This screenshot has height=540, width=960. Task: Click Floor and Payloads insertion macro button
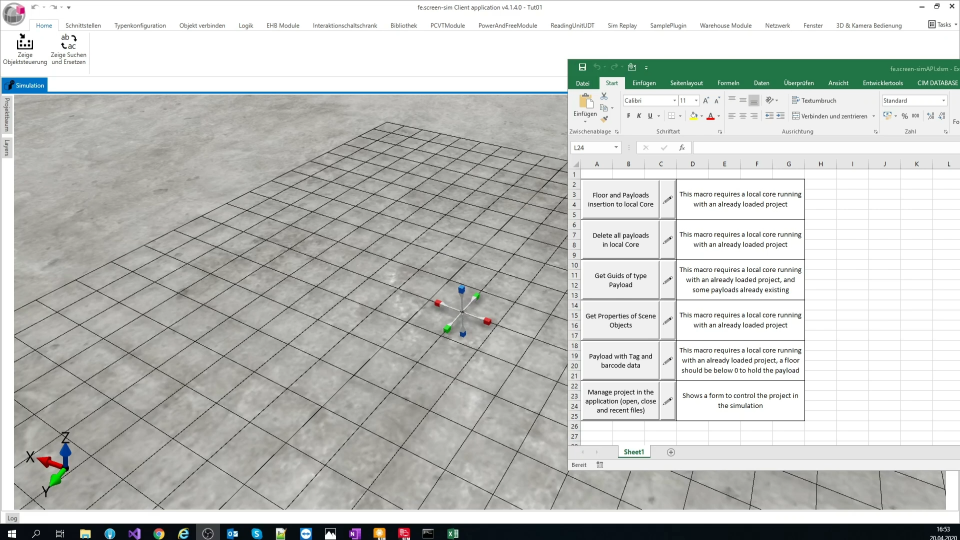(620, 200)
